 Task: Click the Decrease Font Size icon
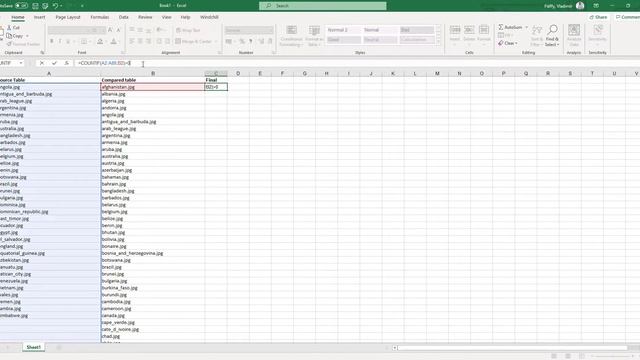click(118, 30)
